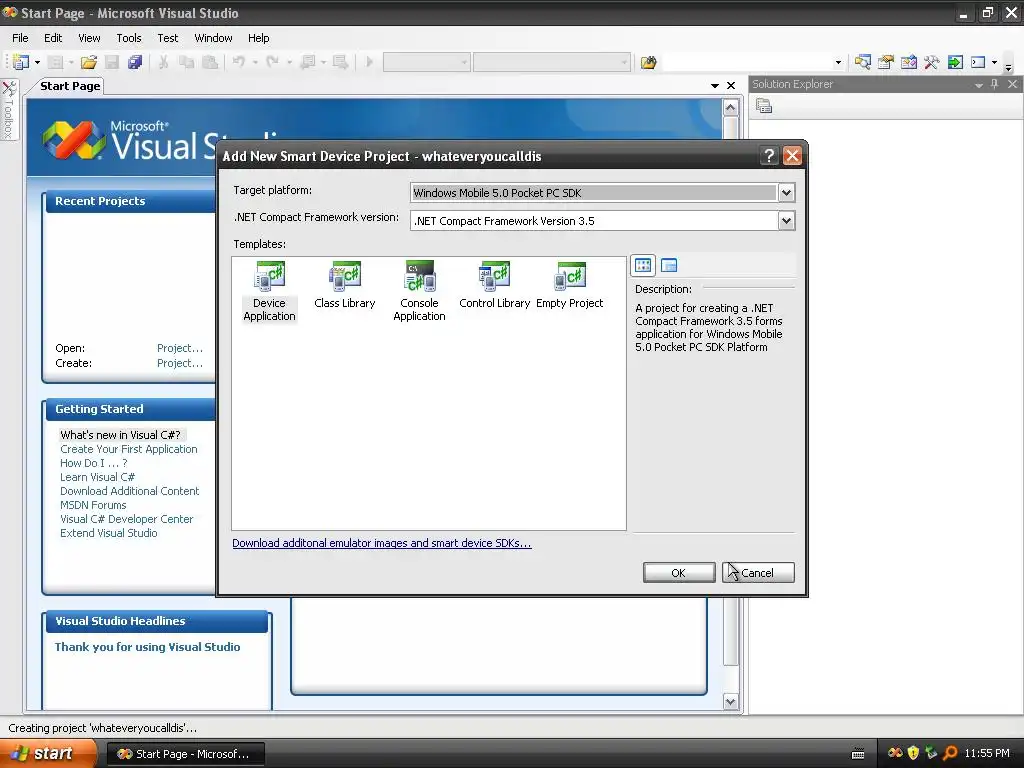
Task: Open the Tools menu
Action: pyautogui.click(x=129, y=38)
